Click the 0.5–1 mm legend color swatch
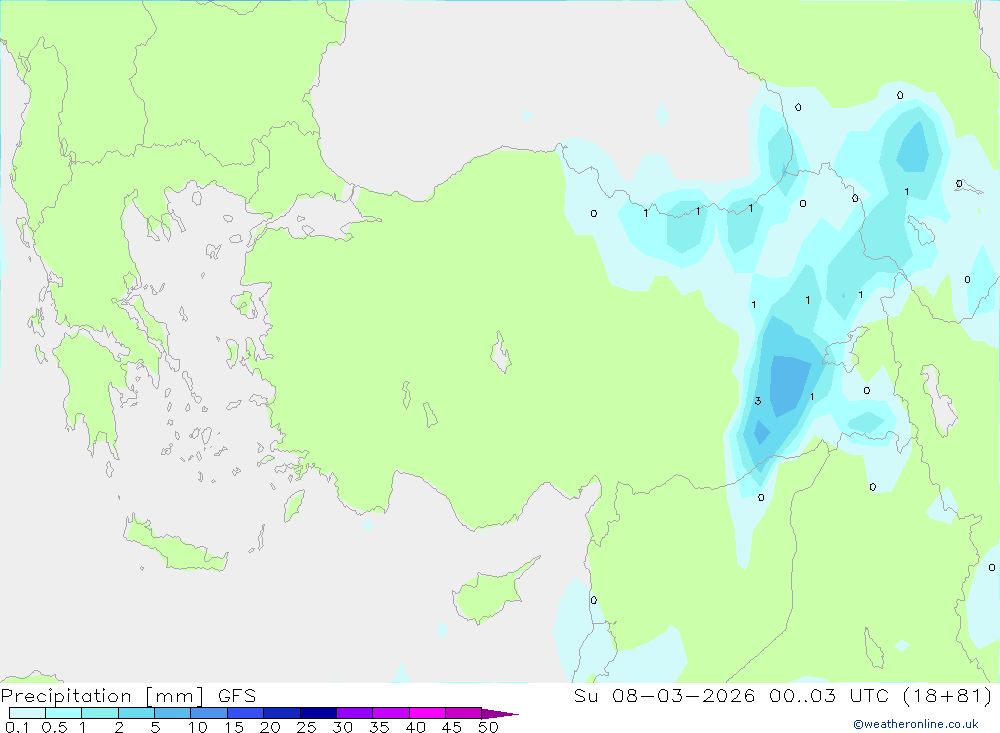Screen dimensions: 1000x733 tap(63, 713)
